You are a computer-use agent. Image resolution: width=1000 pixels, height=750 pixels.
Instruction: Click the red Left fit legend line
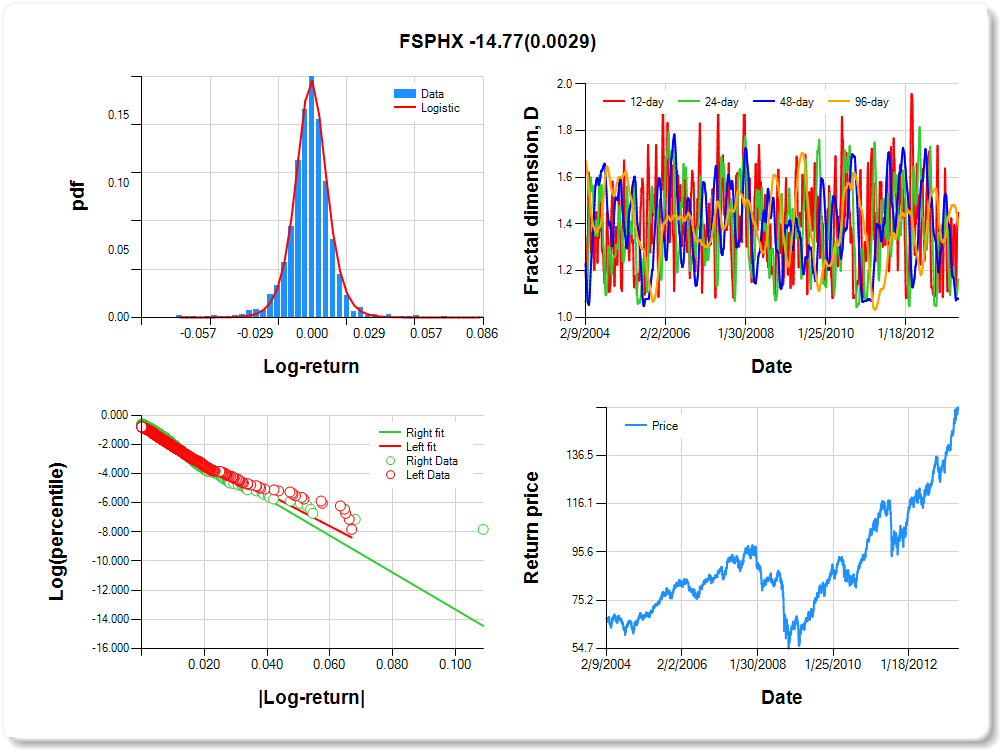pos(390,446)
